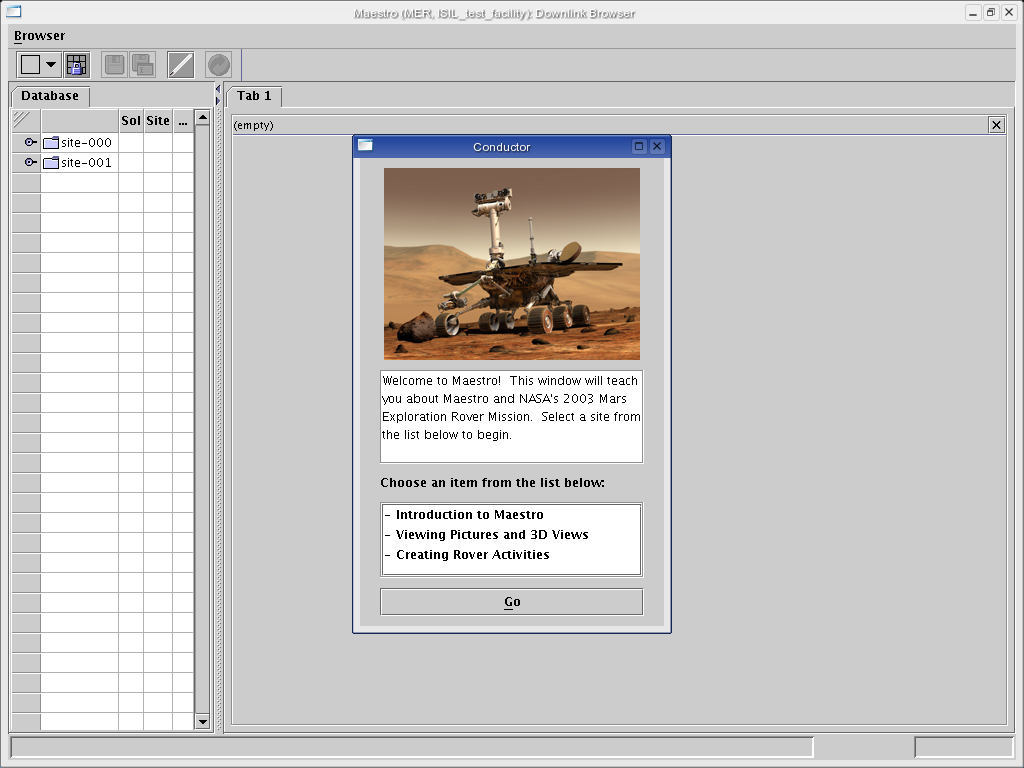The width and height of the screenshot is (1024, 768).
Task: Select 'Introduction to Maestro' from the list
Action: [x=469, y=515]
